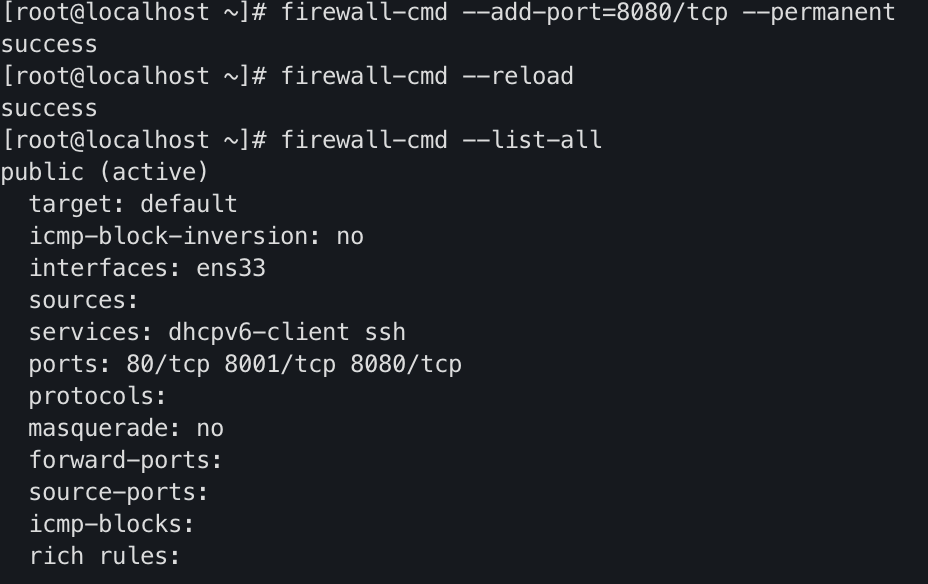928x584 pixels.
Task: Click the ens33 interface name
Action: point(231,268)
